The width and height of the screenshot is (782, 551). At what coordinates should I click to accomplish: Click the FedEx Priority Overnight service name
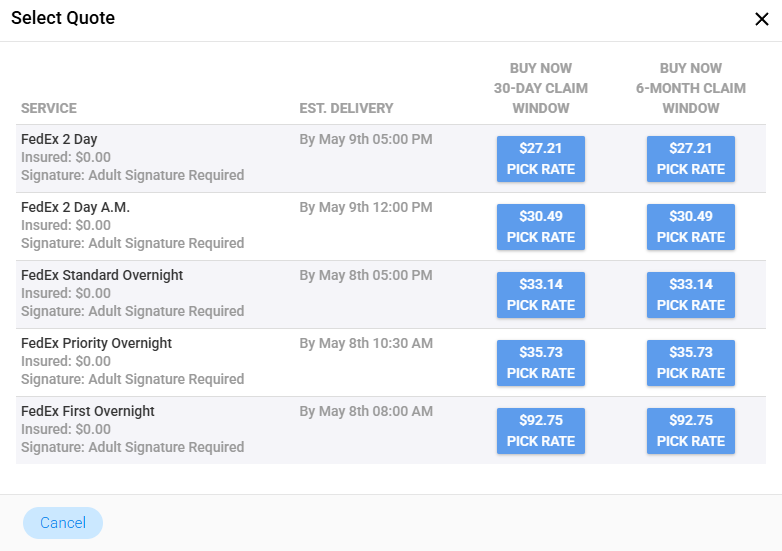tap(96, 343)
